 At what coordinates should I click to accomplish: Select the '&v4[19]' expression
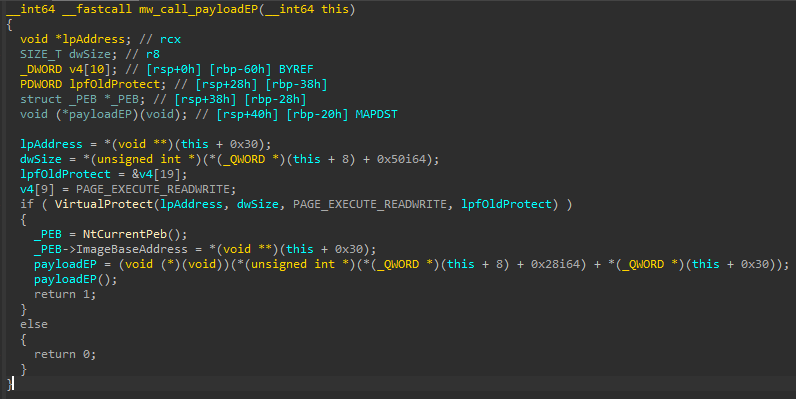(x=156, y=174)
